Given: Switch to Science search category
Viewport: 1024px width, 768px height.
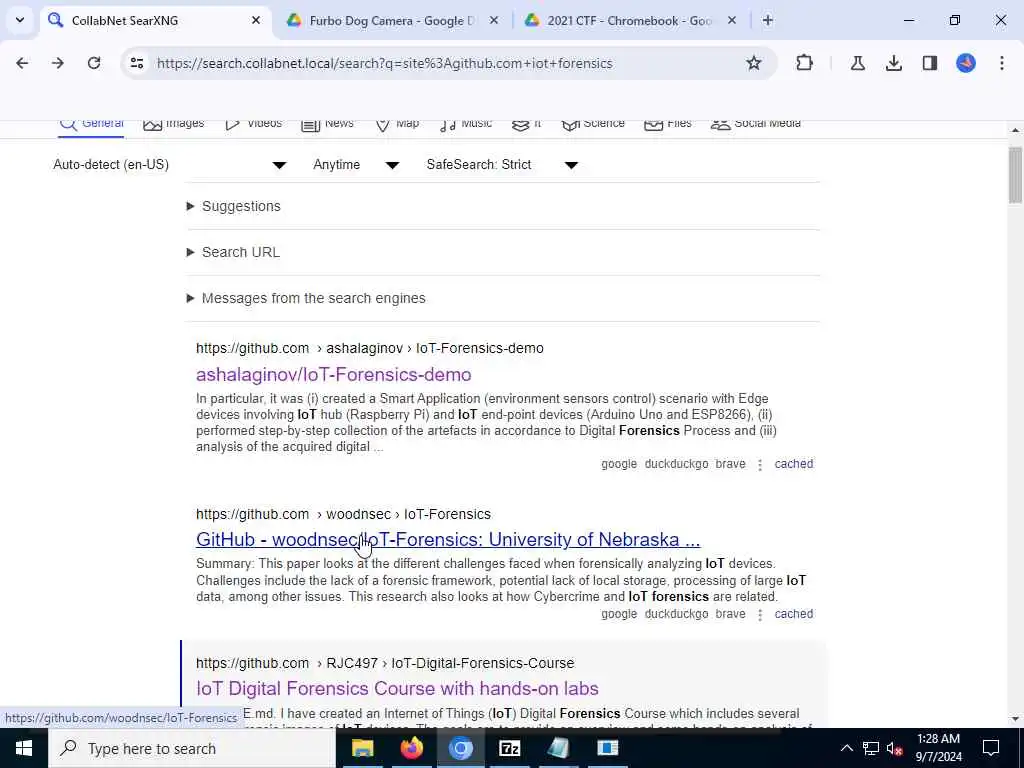Looking at the screenshot, I should coord(593,123).
